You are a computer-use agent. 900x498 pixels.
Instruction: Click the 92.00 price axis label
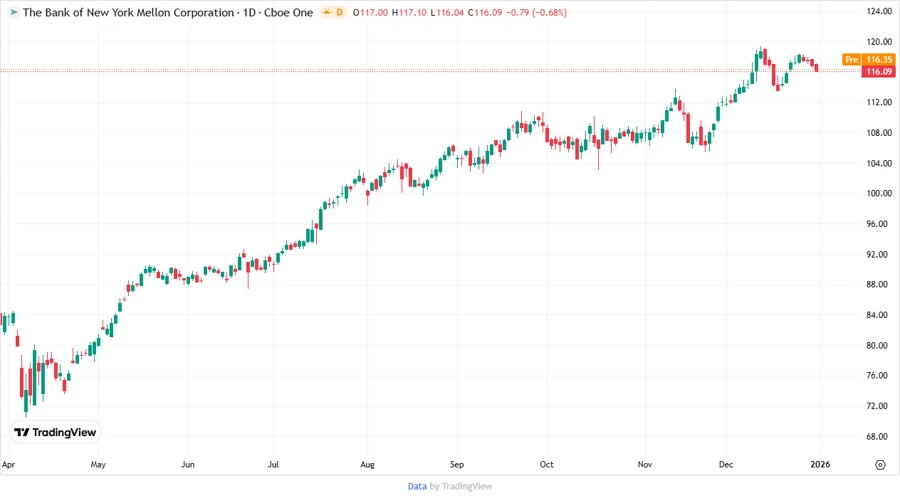coord(879,254)
